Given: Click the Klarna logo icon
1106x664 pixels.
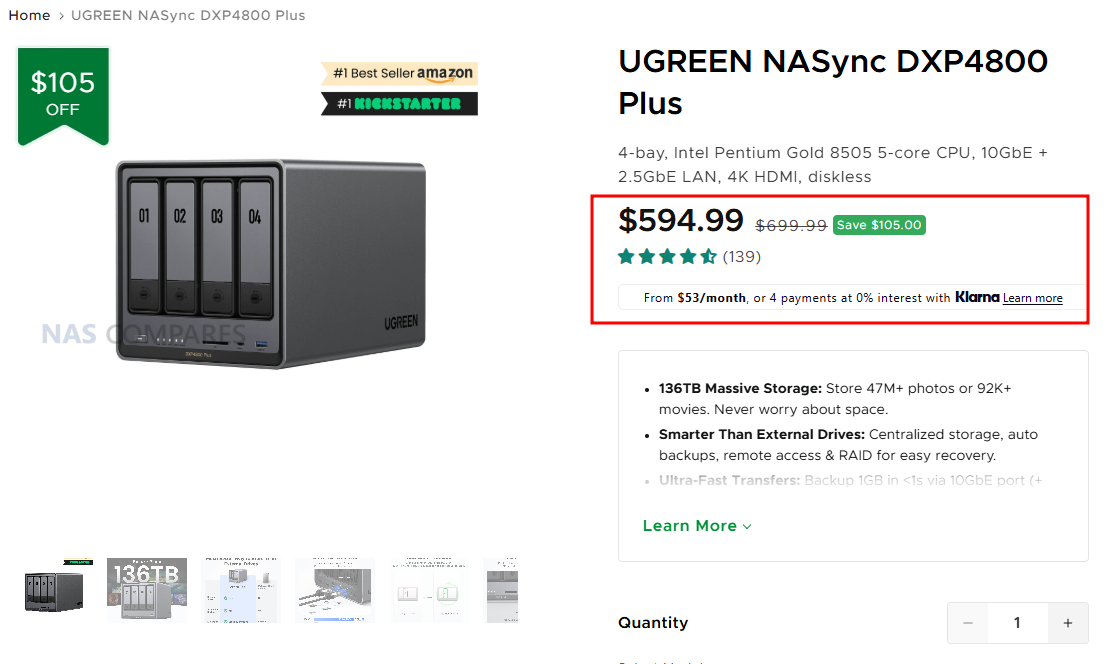Looking at the screenshot, I should pos(977,297).
